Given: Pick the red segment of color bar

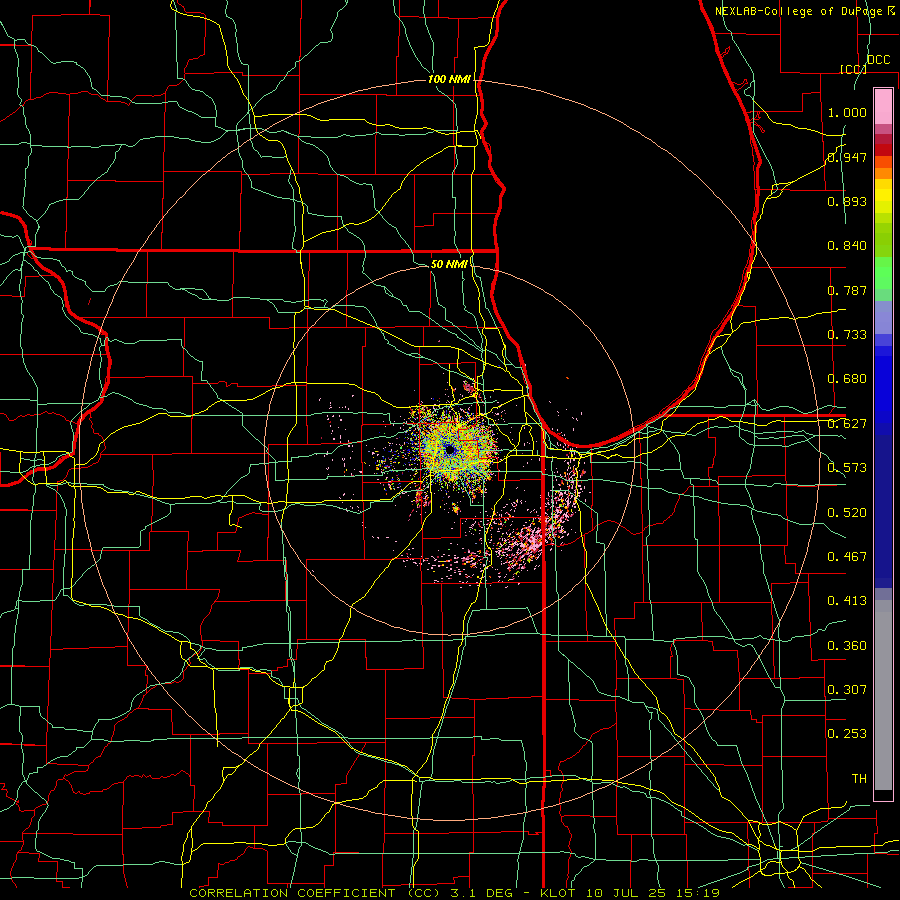Looking at the screenshot, I should (883, 150).
